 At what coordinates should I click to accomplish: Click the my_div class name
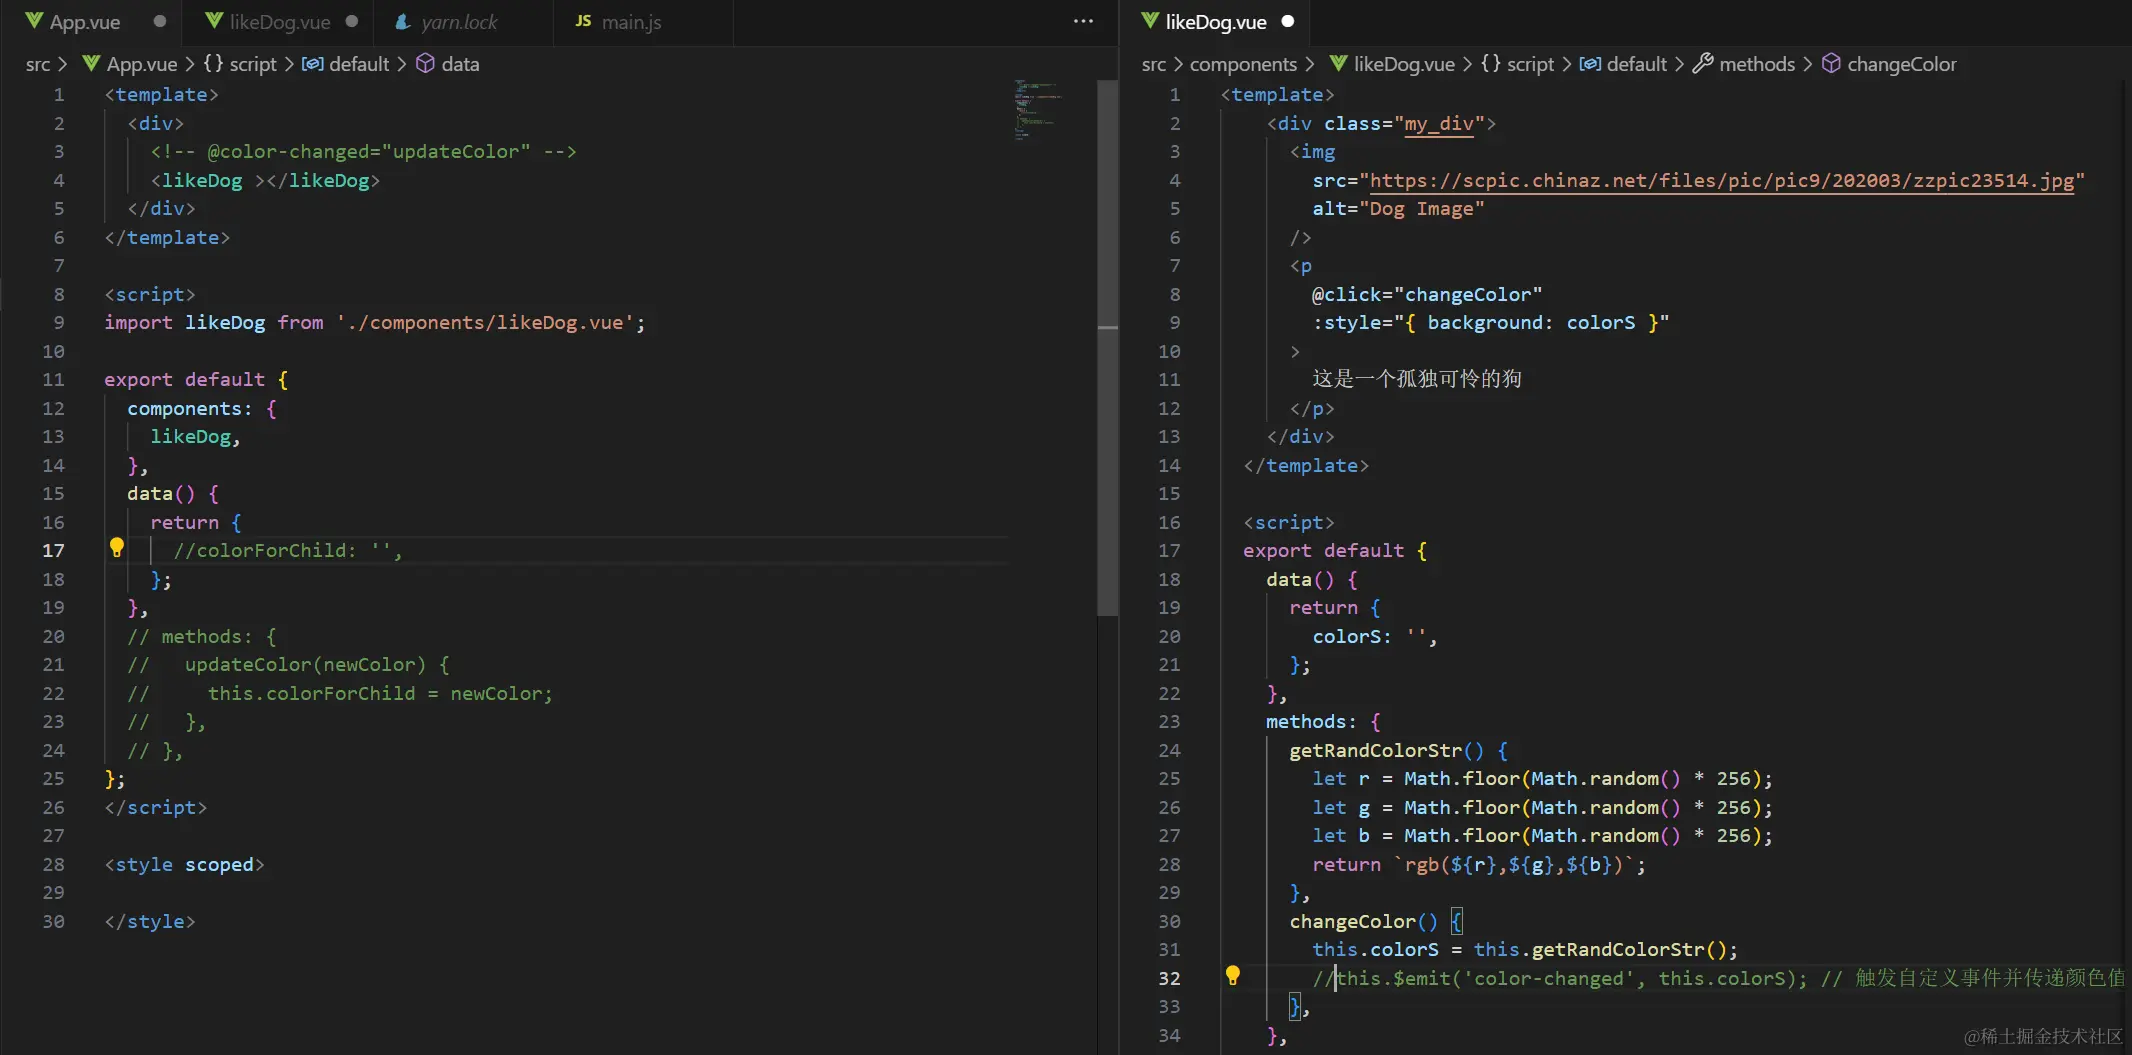pos(1438,124)
